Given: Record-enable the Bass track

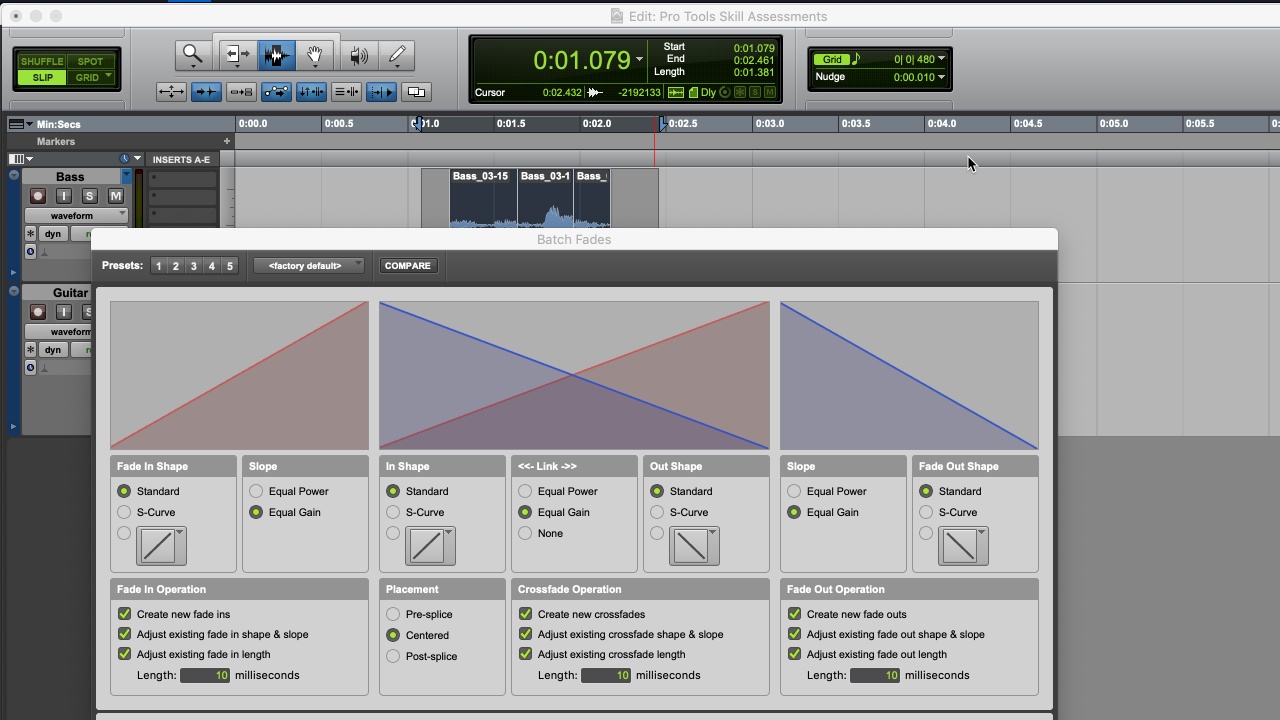Looking at the screenshot, I should [38, 197].
